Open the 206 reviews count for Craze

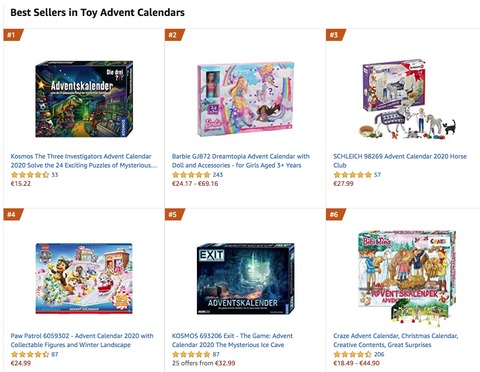[379, 354]
